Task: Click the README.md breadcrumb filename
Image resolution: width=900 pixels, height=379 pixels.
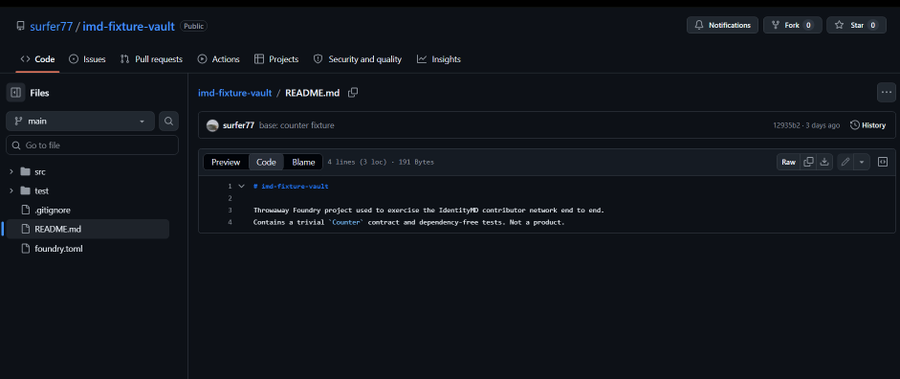Action: point(313,93)
